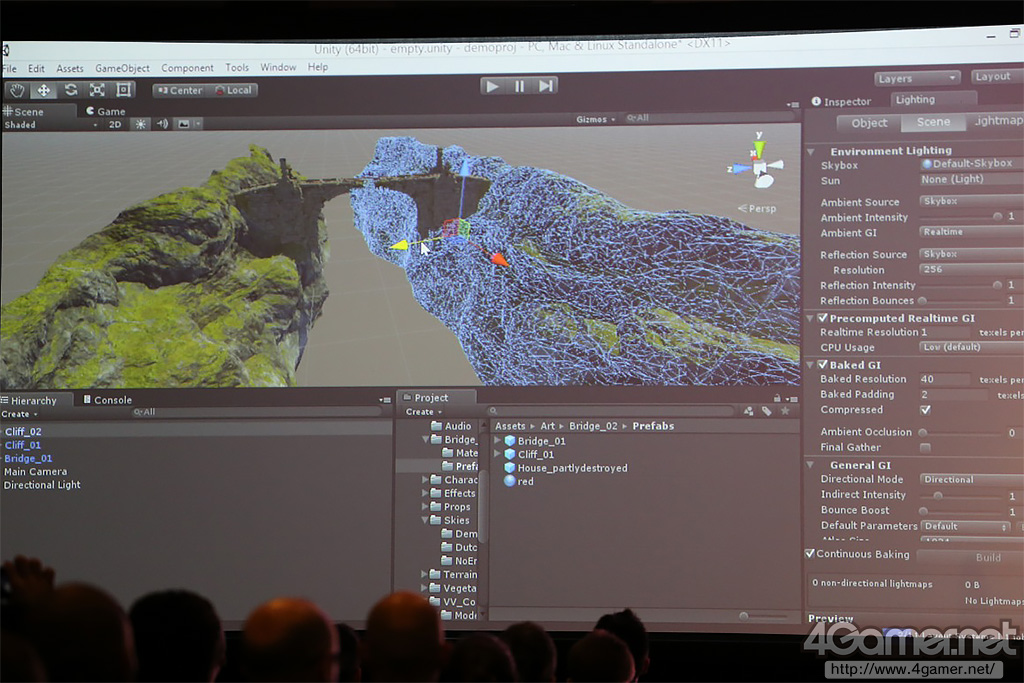Click the Play button

[492, 86]
